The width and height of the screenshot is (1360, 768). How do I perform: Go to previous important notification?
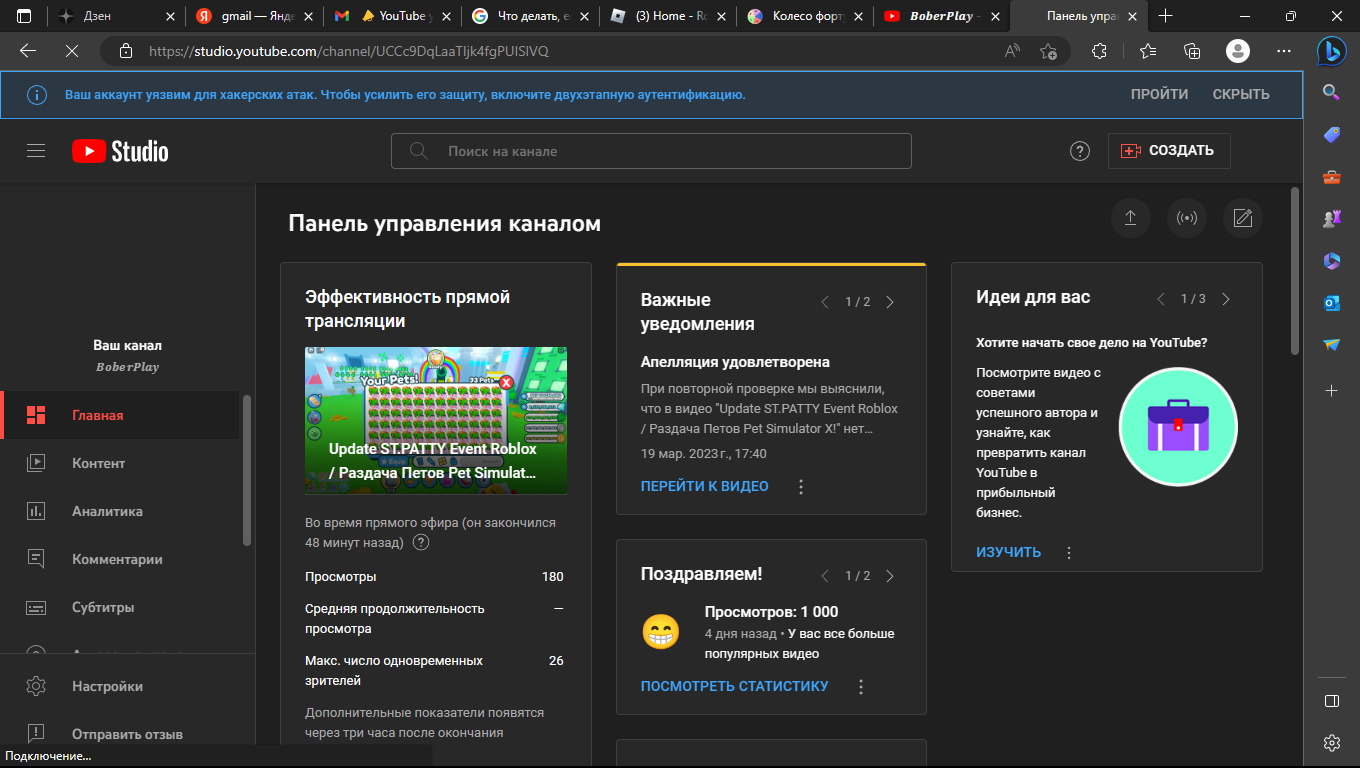[x=825, y=302]
